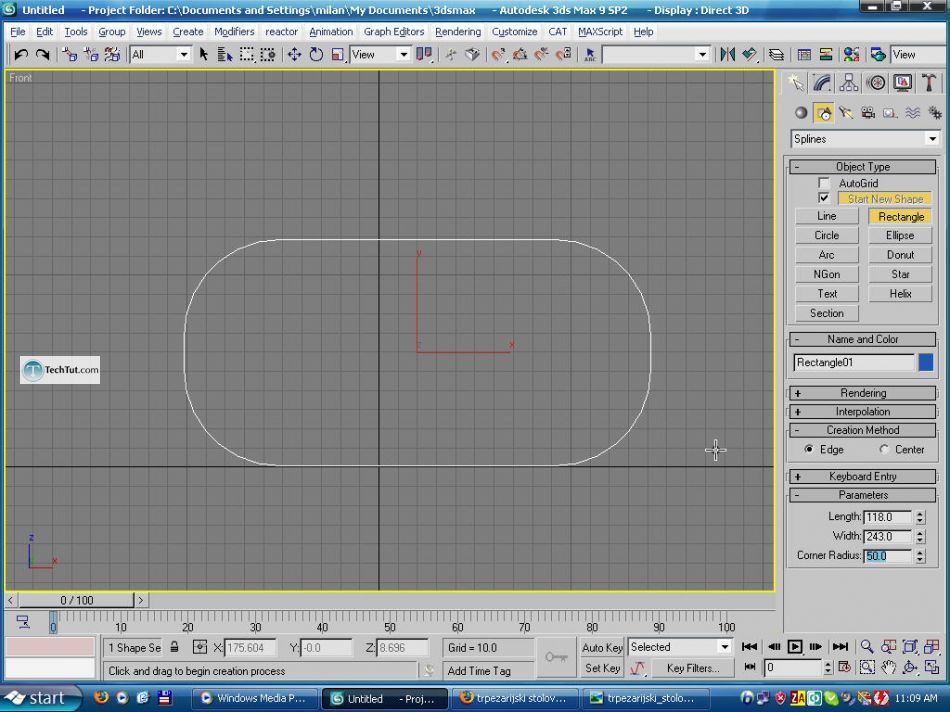950x712 pixels.
Task: Choose the Select and Rotate tool
Action: point(316,55)
